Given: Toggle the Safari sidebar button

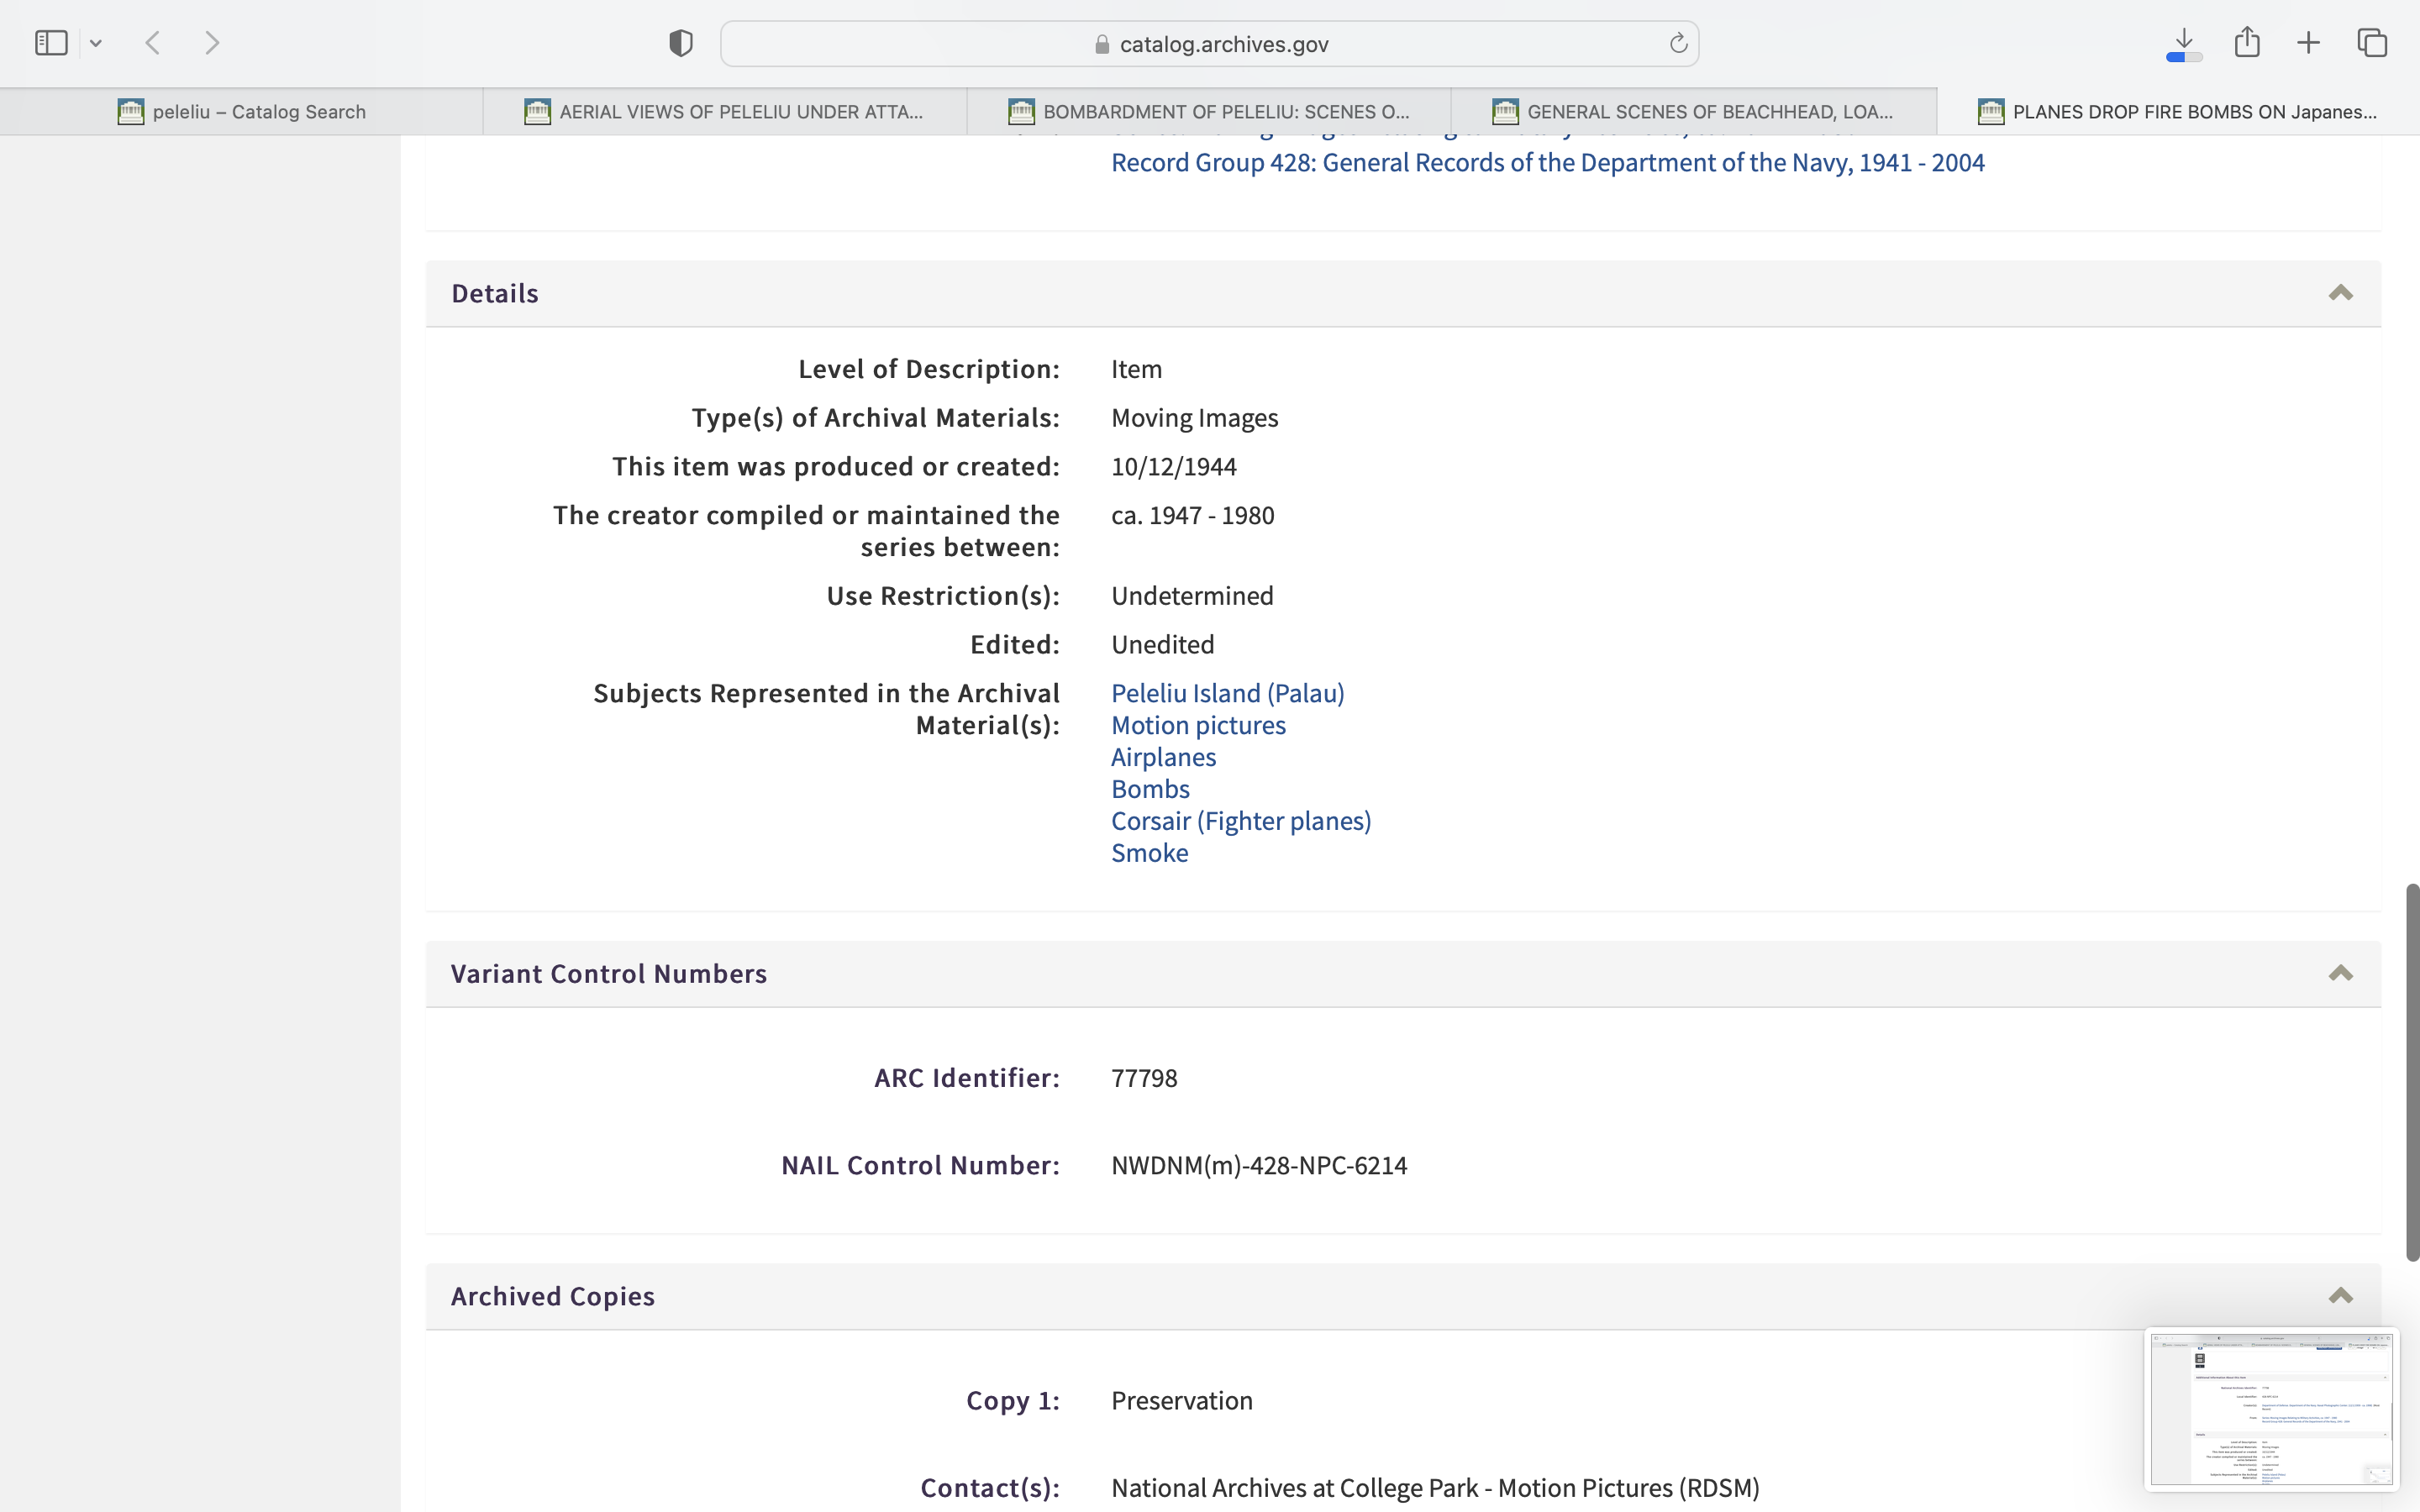Looking at the screenshot, I should click(x=51, y=43).
